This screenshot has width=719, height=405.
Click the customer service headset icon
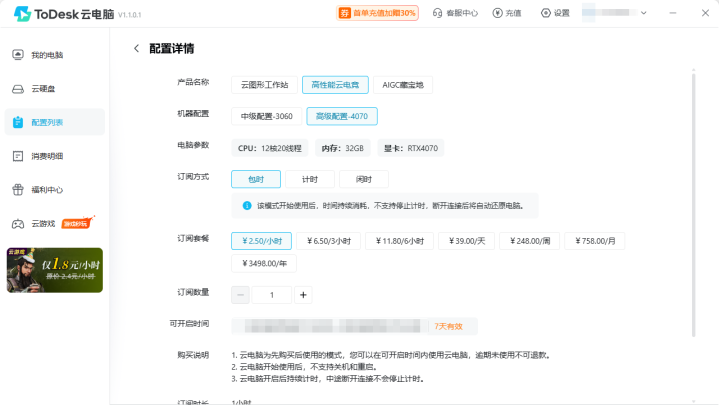[437, 13]
